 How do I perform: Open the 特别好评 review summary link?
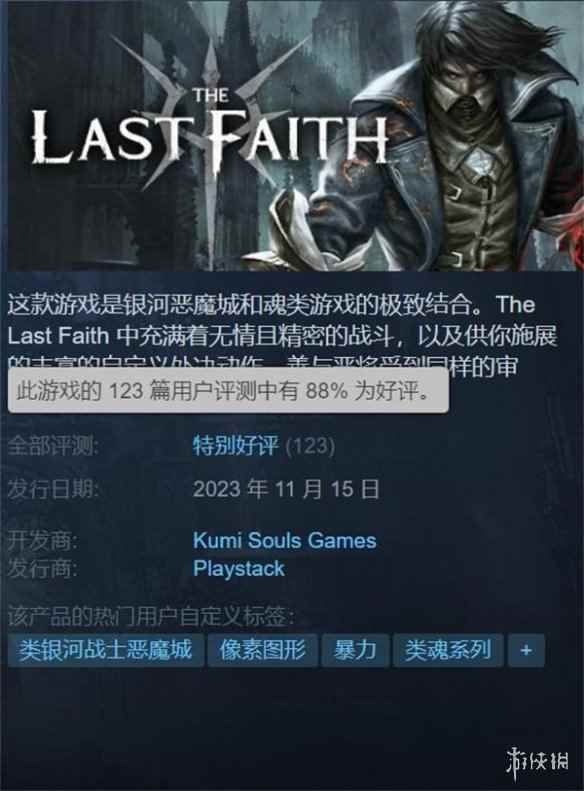pos(236,445)
